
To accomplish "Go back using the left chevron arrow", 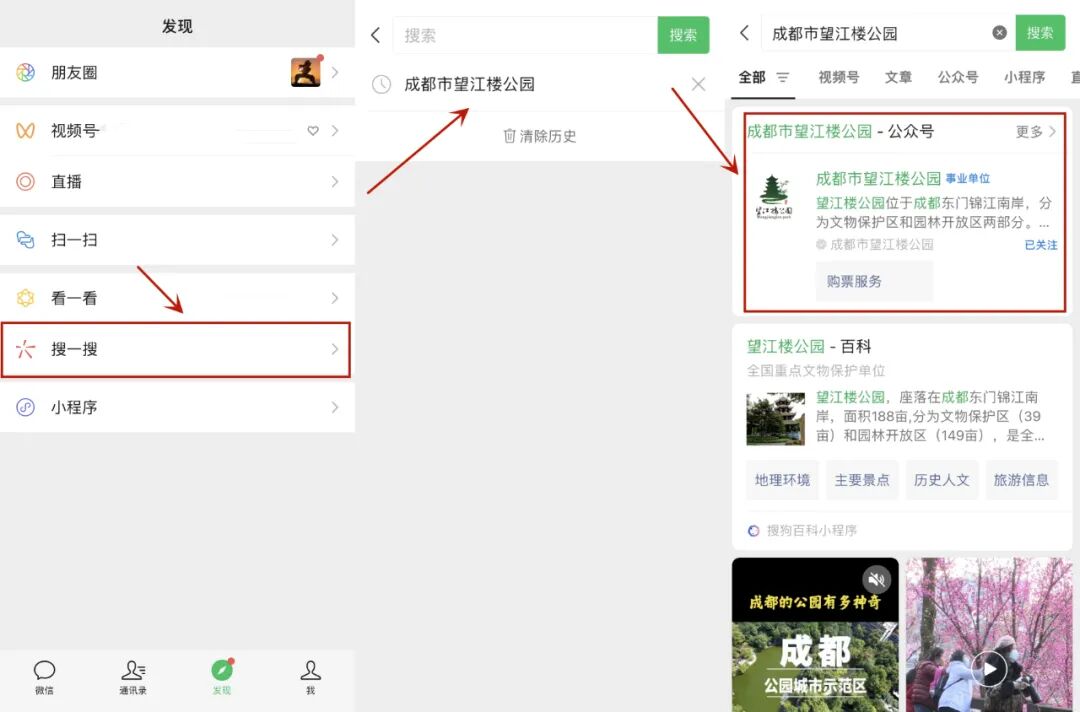I will 745,33.
